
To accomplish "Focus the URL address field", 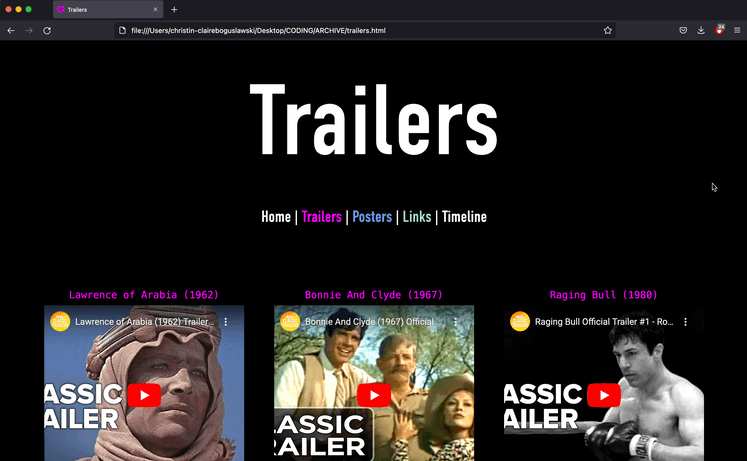I will pyautogui.click(x=364, y=30).
